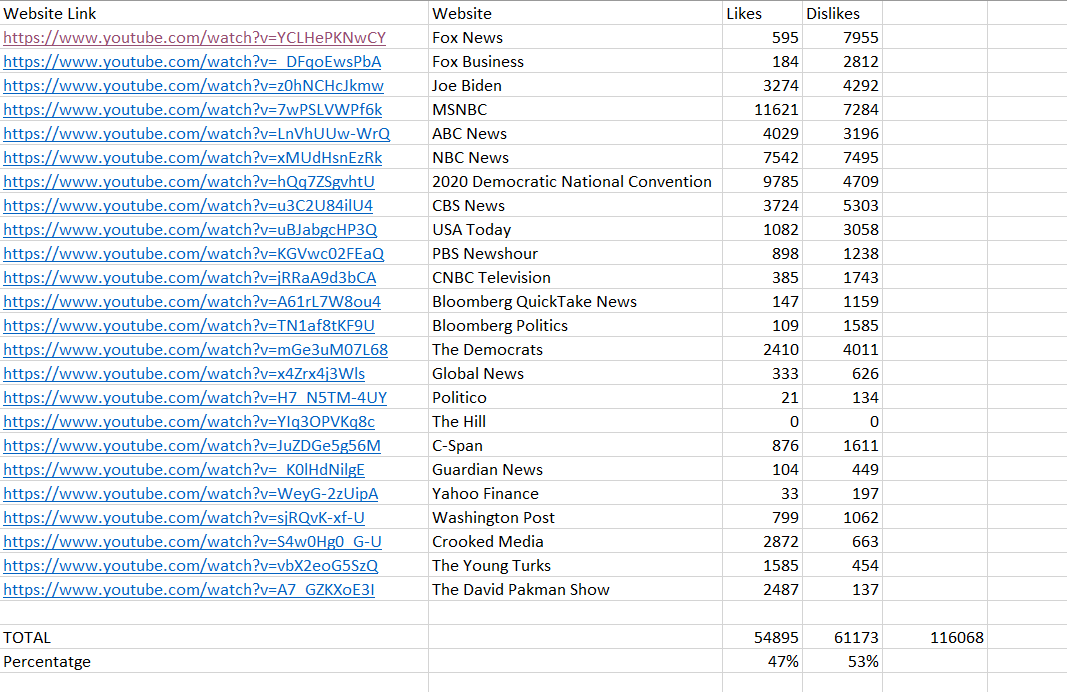This screenshot has height=692, width=1067.
Task: Open the Bloomberg QuickTake News link
Action: 192,301
